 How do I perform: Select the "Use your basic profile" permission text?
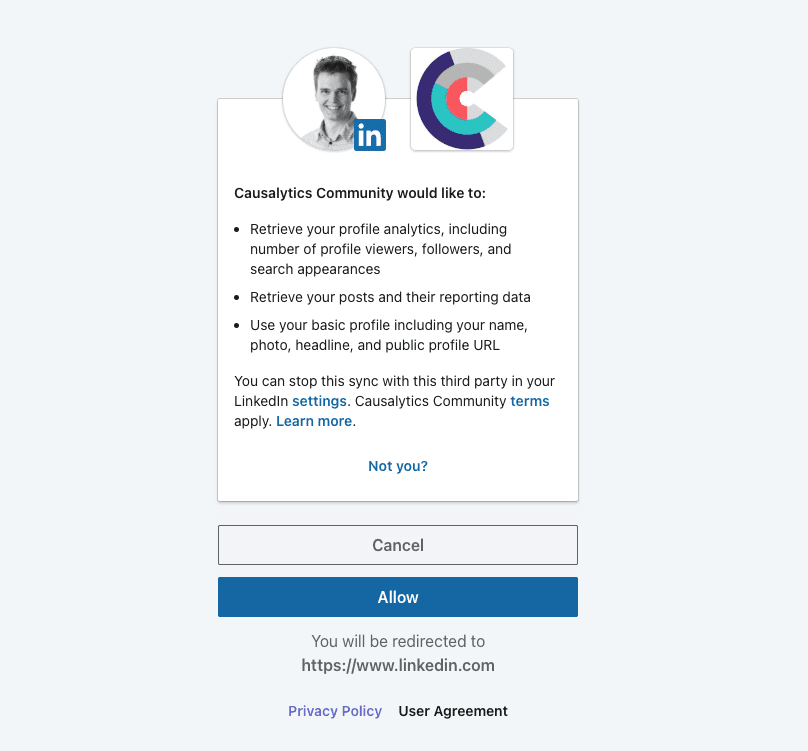[x=389, y=335]
